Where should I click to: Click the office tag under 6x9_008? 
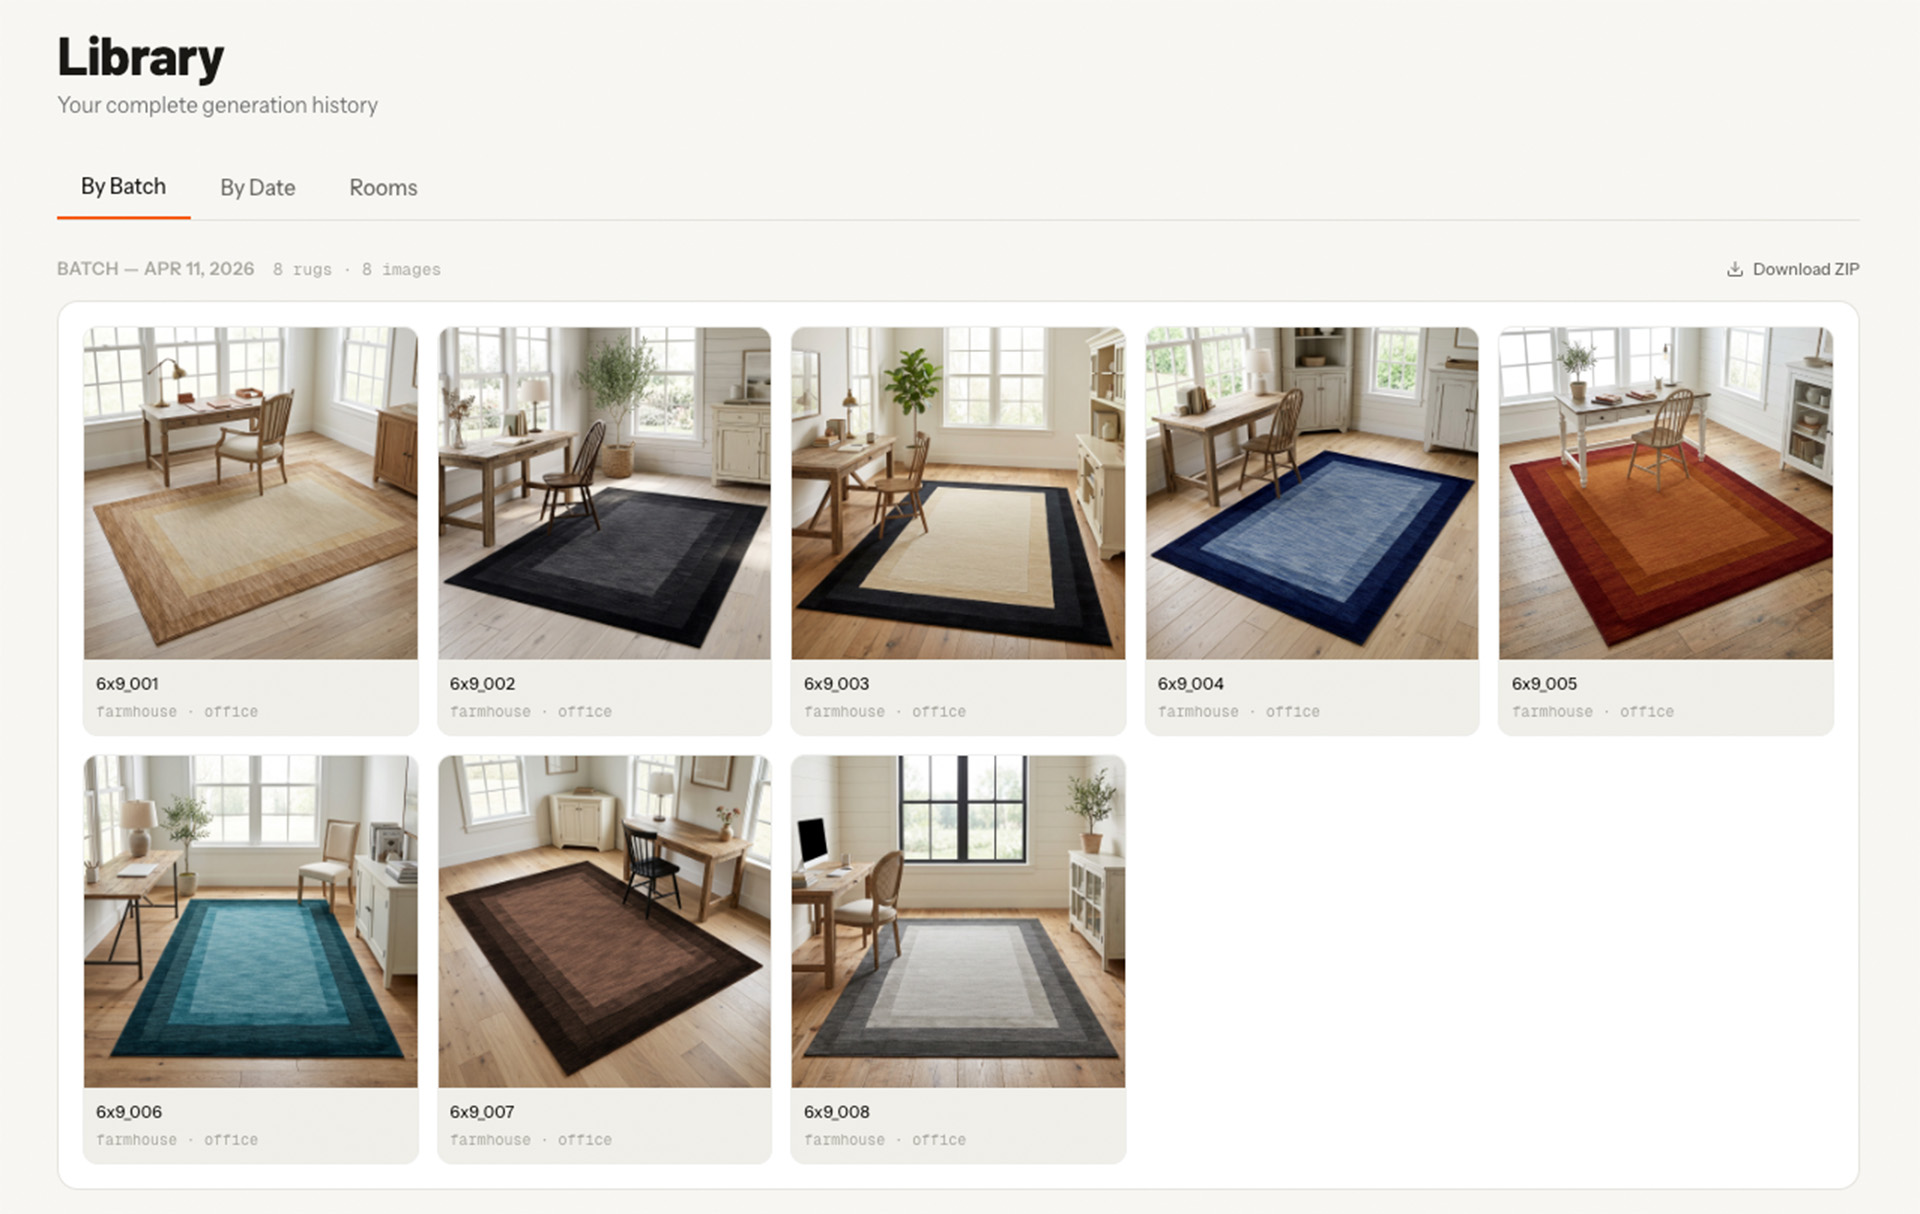pos(938,1139)
